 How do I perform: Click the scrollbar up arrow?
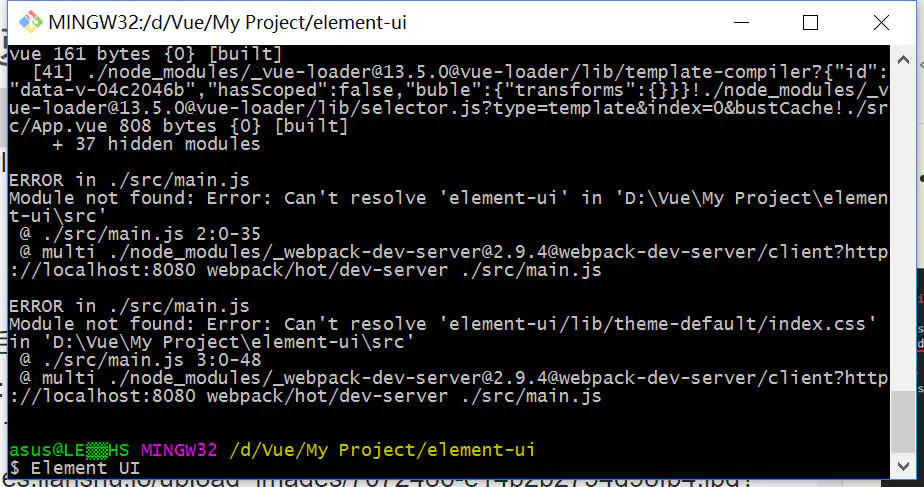(904, 56)
